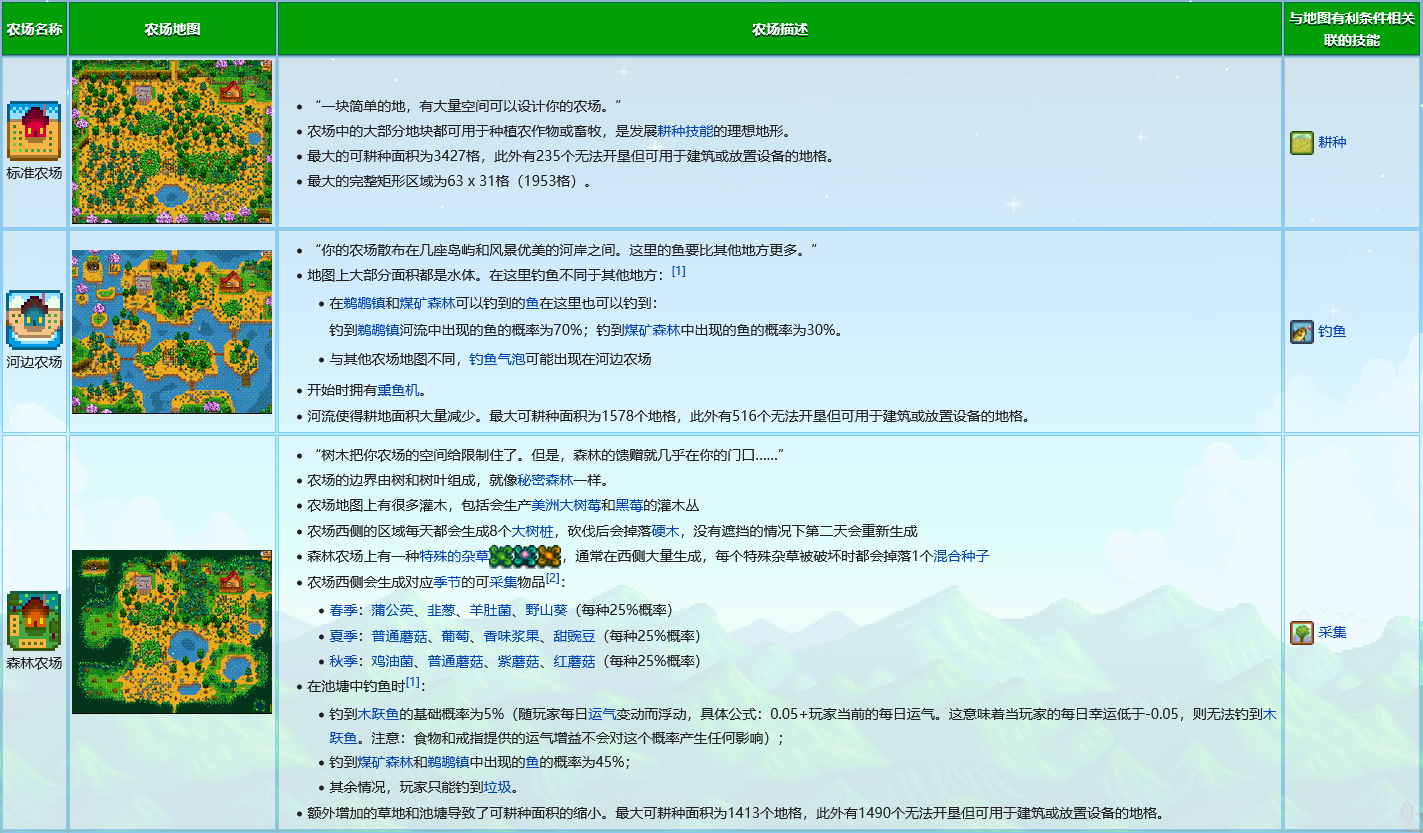Open the 秘密森林 link
This screenshot has height=833, width=1423.
click(545, 480)
